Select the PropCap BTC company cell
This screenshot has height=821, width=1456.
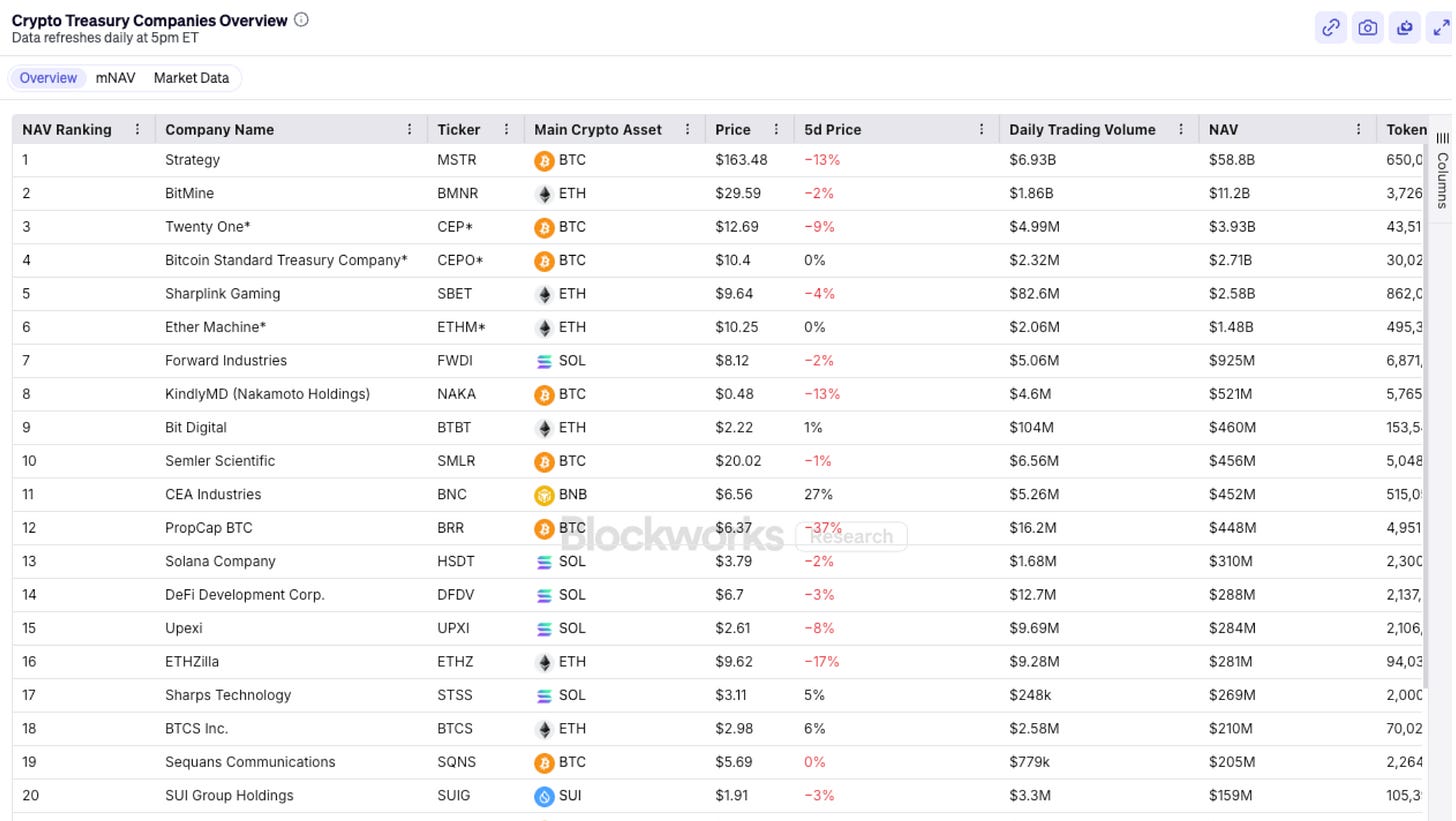click(x=209, y=528)
